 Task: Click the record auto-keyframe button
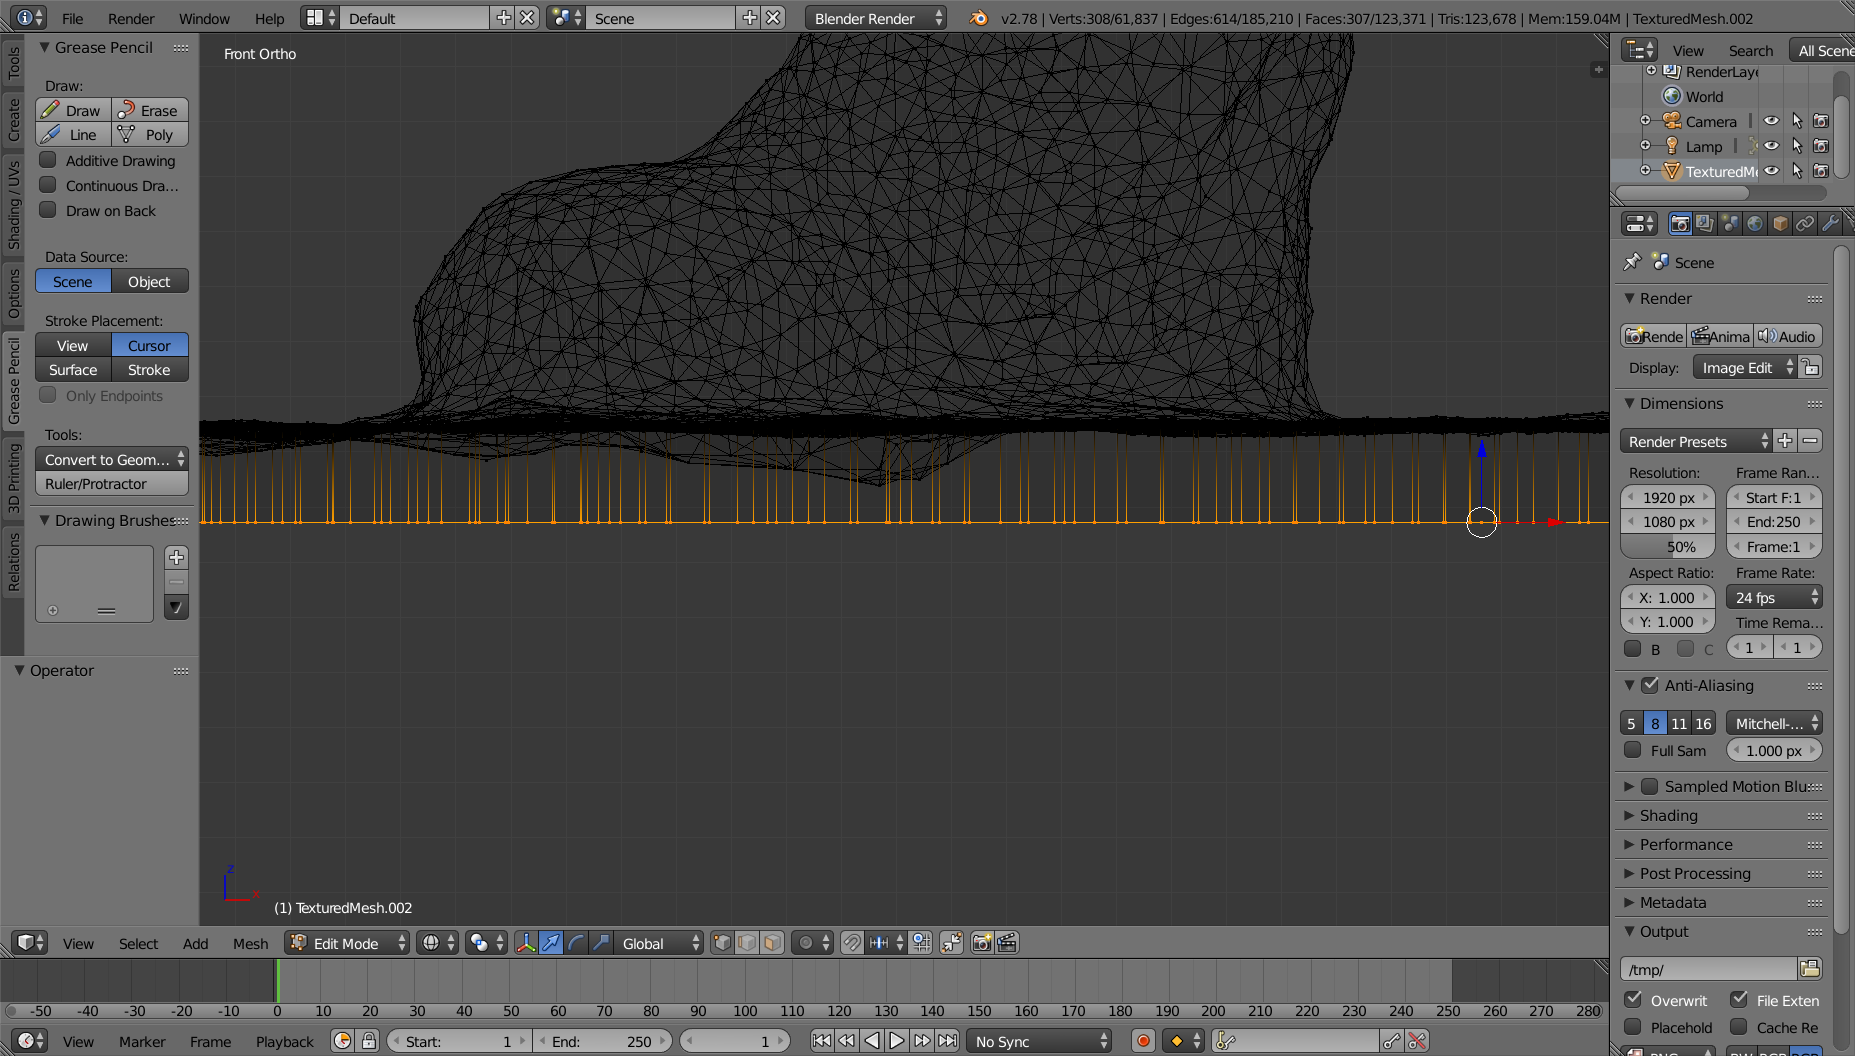(x=1144, y=1041)
